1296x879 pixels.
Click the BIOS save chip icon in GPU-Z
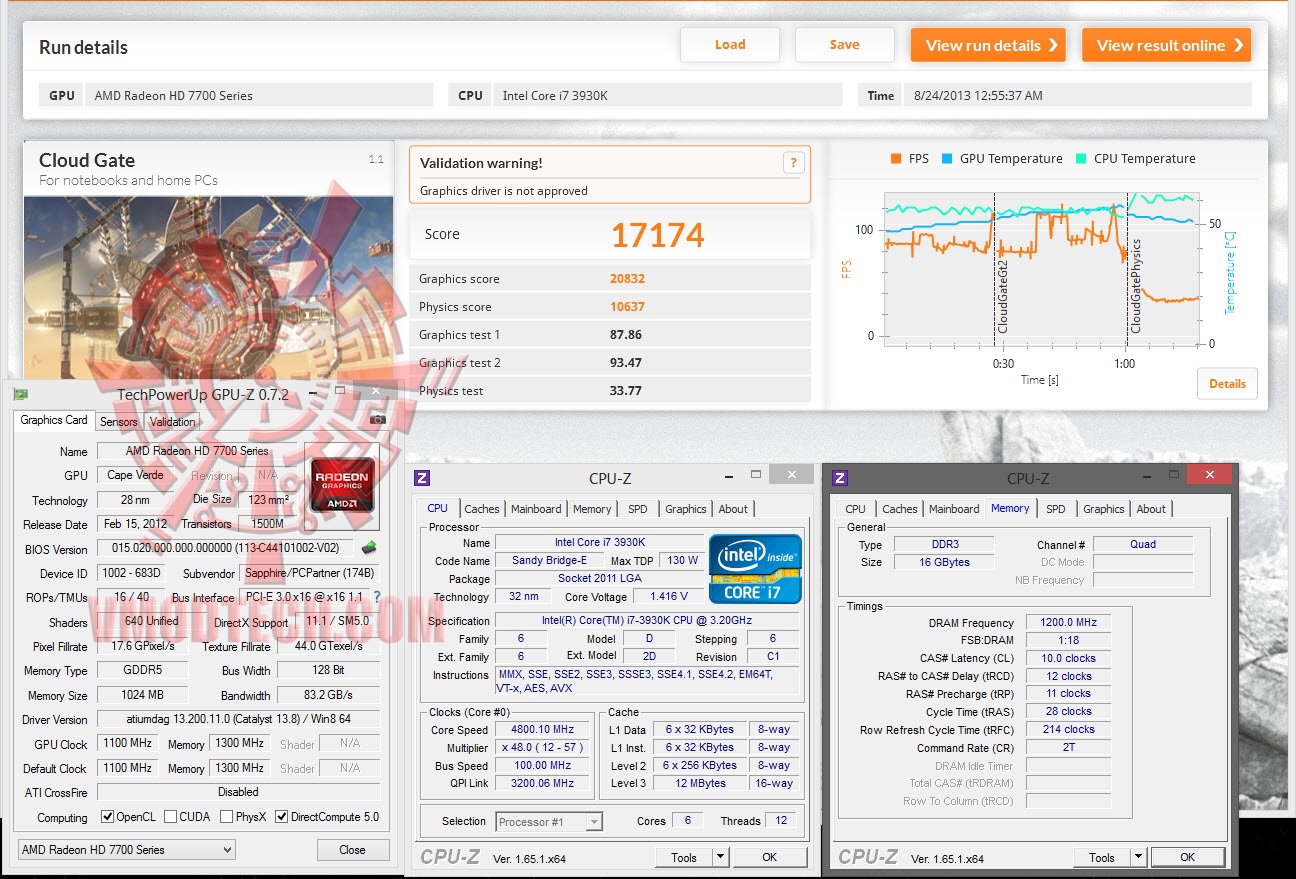tap(369, 547)
